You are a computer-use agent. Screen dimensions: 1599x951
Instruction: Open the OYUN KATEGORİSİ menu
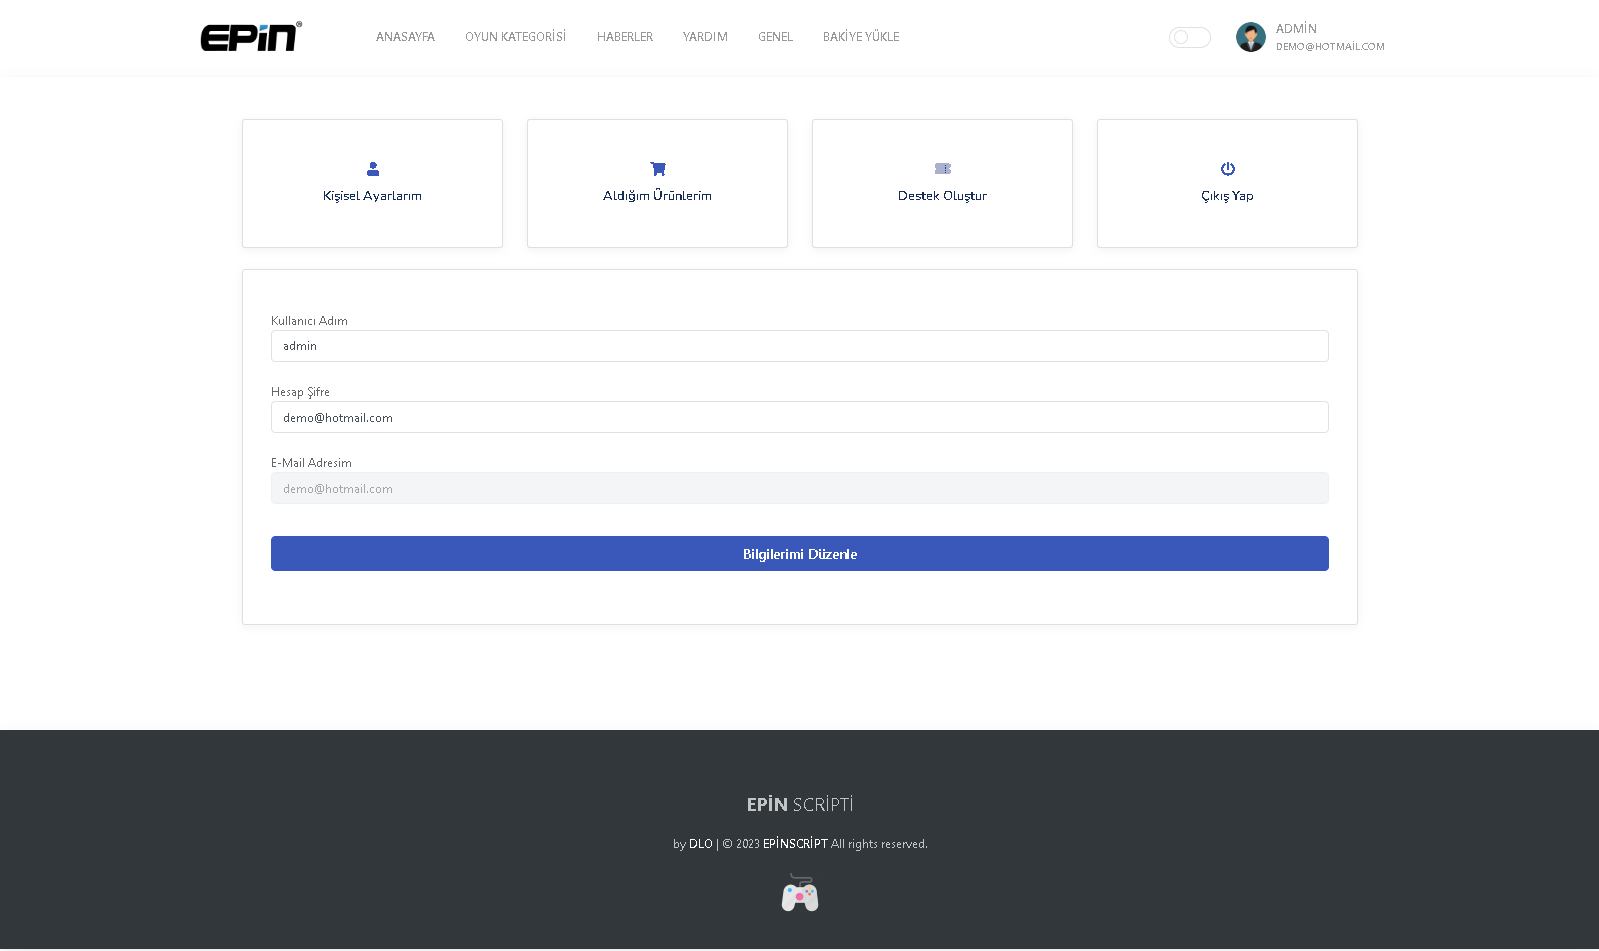tap(515, 37)
